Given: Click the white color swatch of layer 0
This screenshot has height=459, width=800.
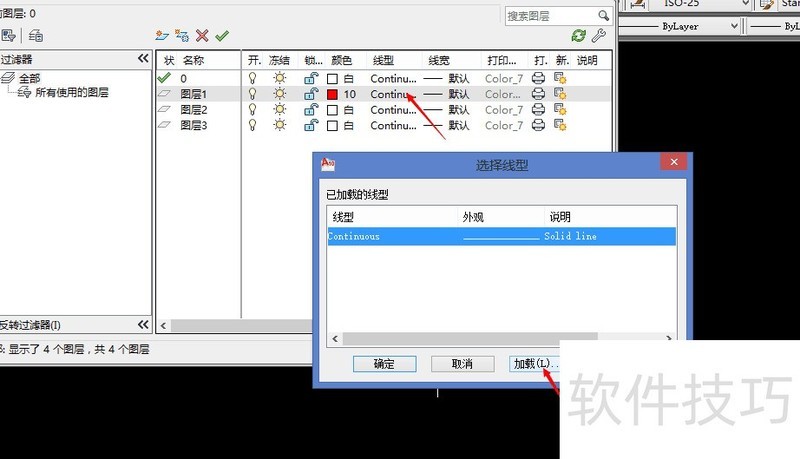Looking at the screenshot, I should click(332, 79).
